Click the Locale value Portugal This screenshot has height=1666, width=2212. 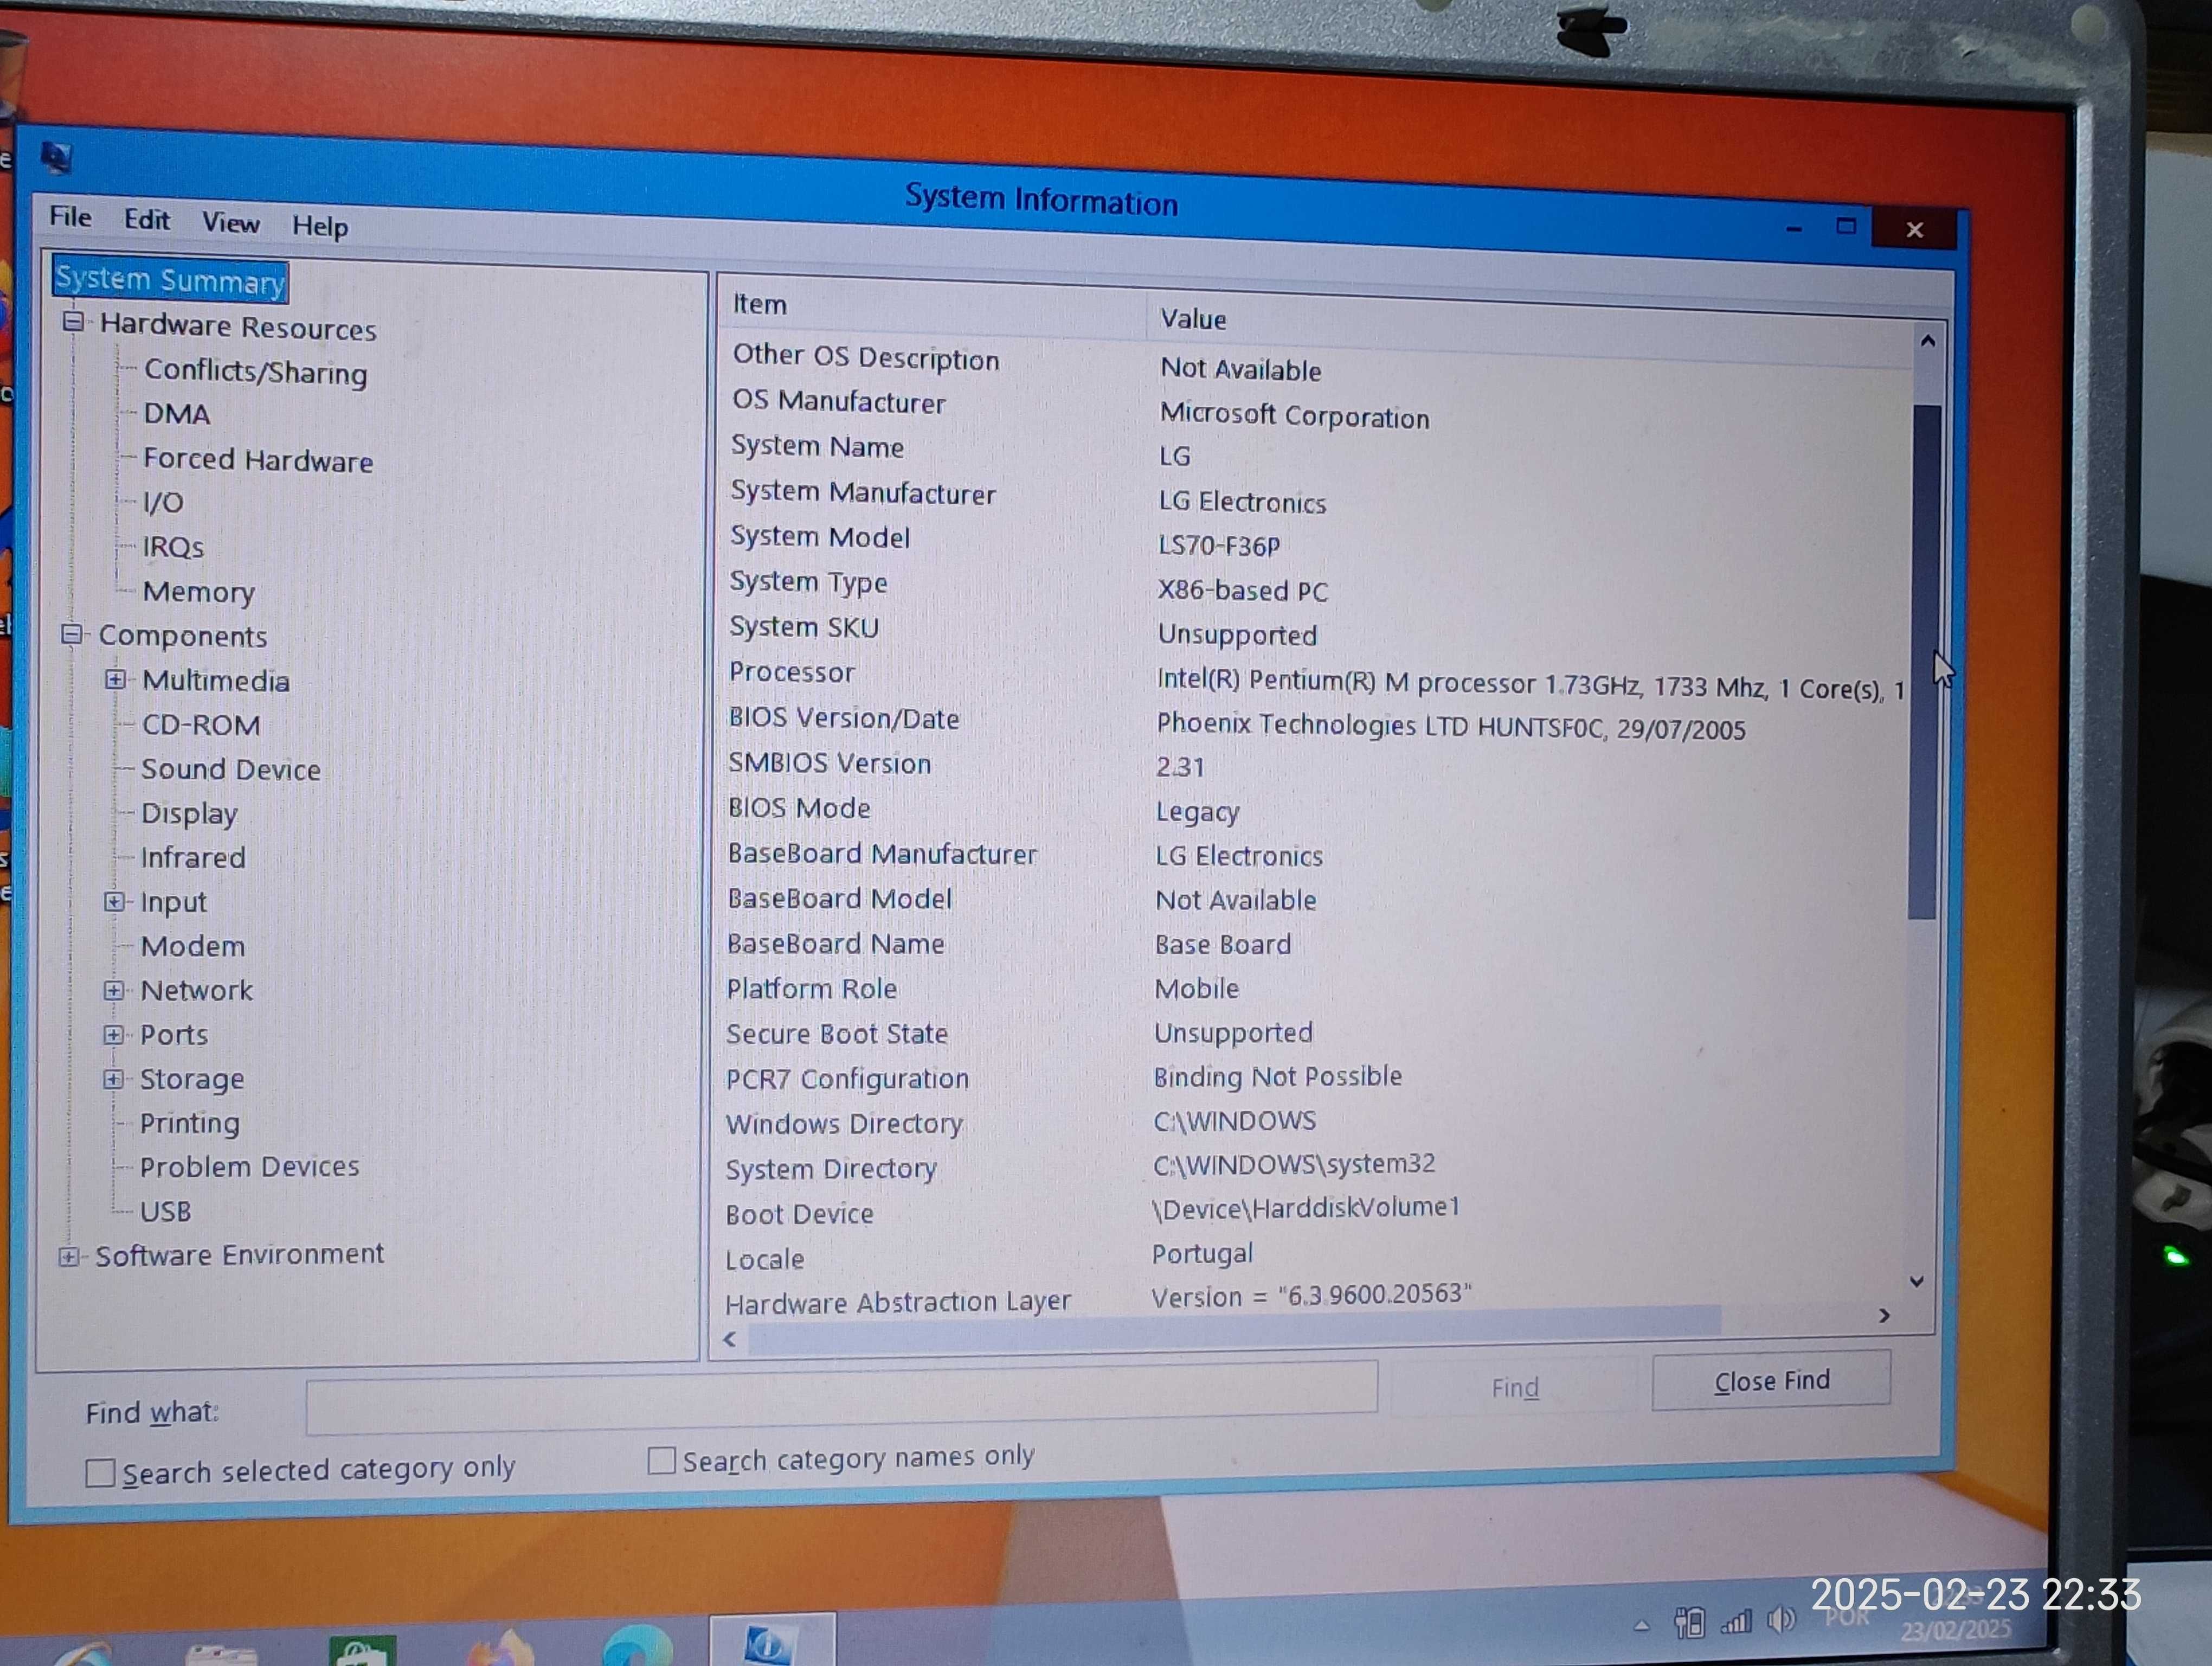(x=1202, y=1254)
